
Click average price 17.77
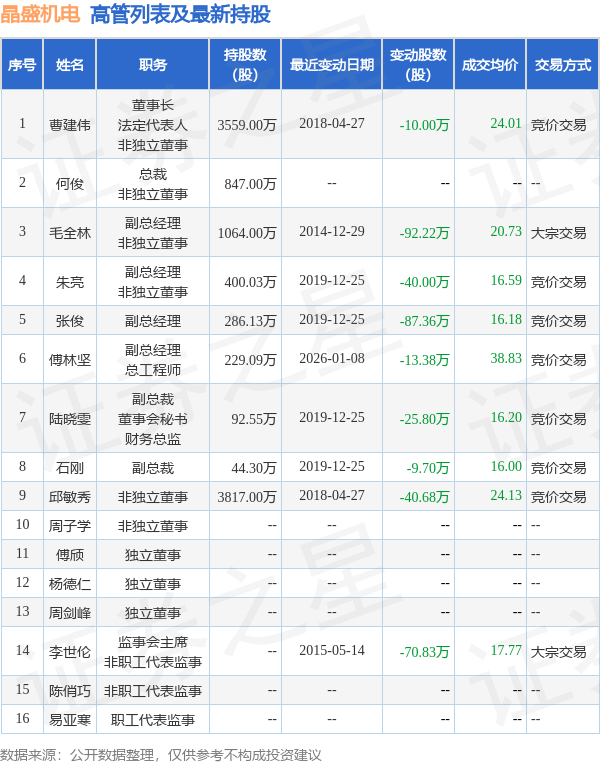pyautogui.click(x=506, y=650)
